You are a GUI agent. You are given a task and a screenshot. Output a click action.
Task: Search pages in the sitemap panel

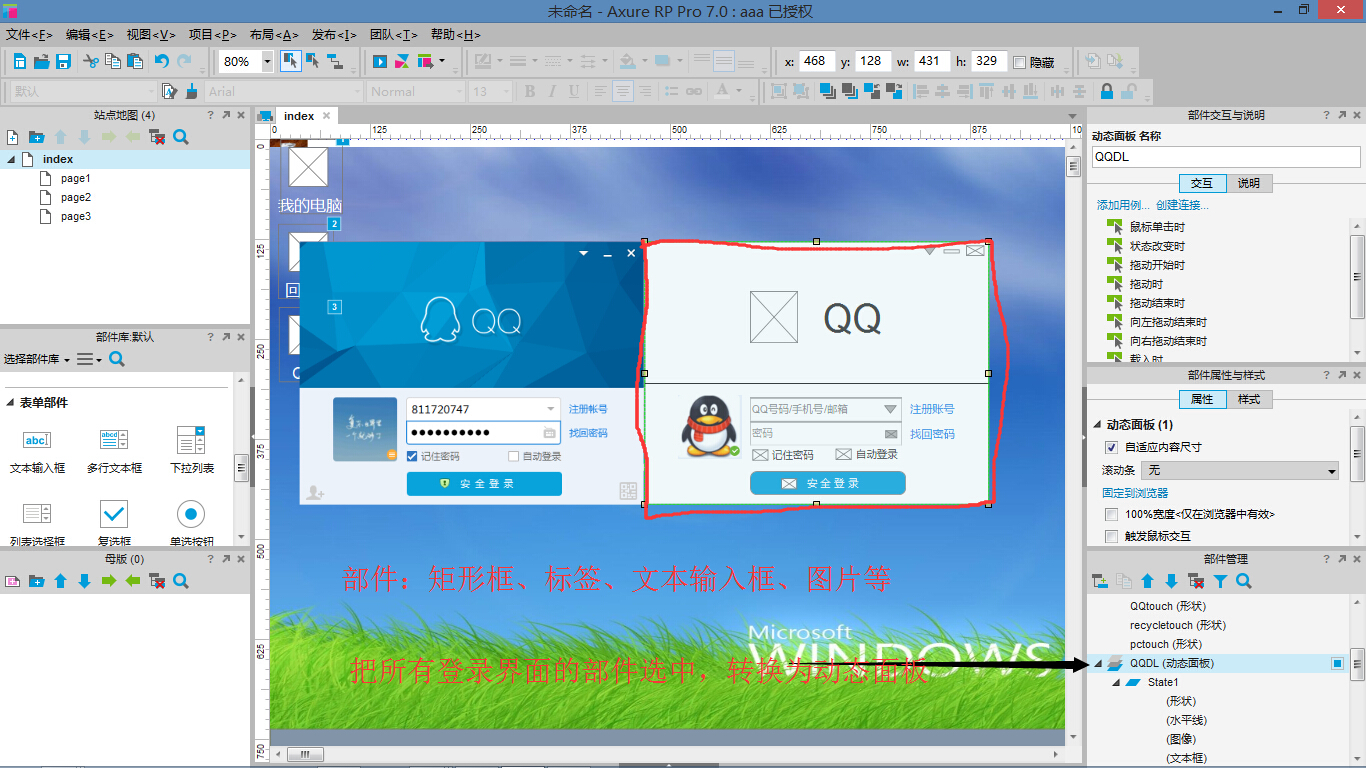click(181, 137)
